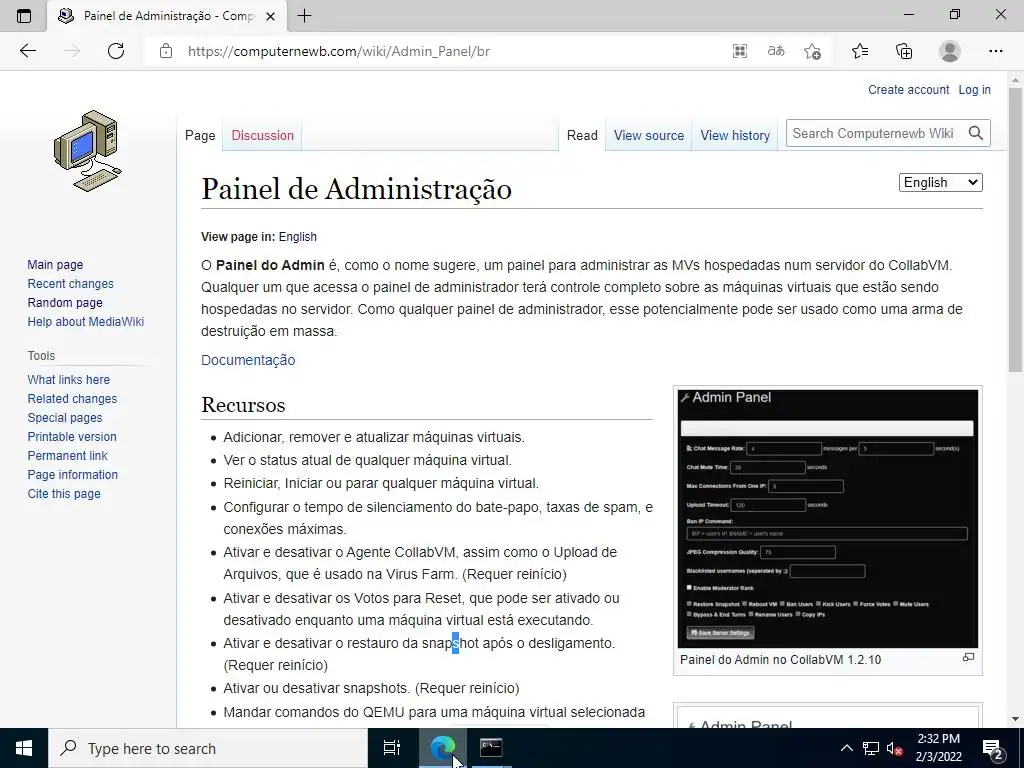Click the muted volume tray icon
This screenshot has width=1024, height=768.
click(x=894, y=748)
